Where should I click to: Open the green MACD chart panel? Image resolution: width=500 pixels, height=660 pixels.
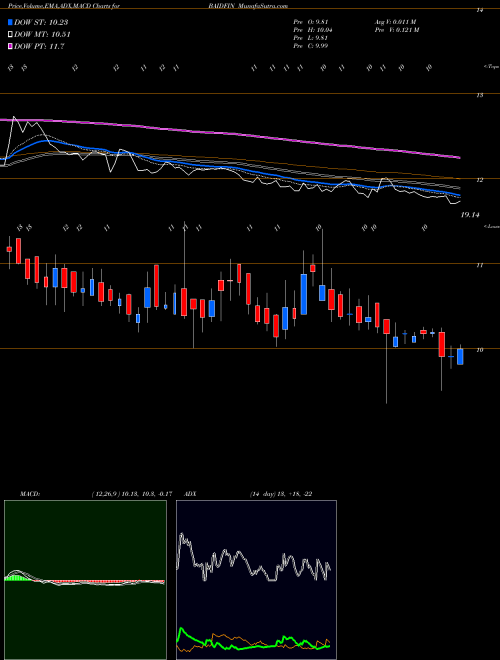point(85,580)
